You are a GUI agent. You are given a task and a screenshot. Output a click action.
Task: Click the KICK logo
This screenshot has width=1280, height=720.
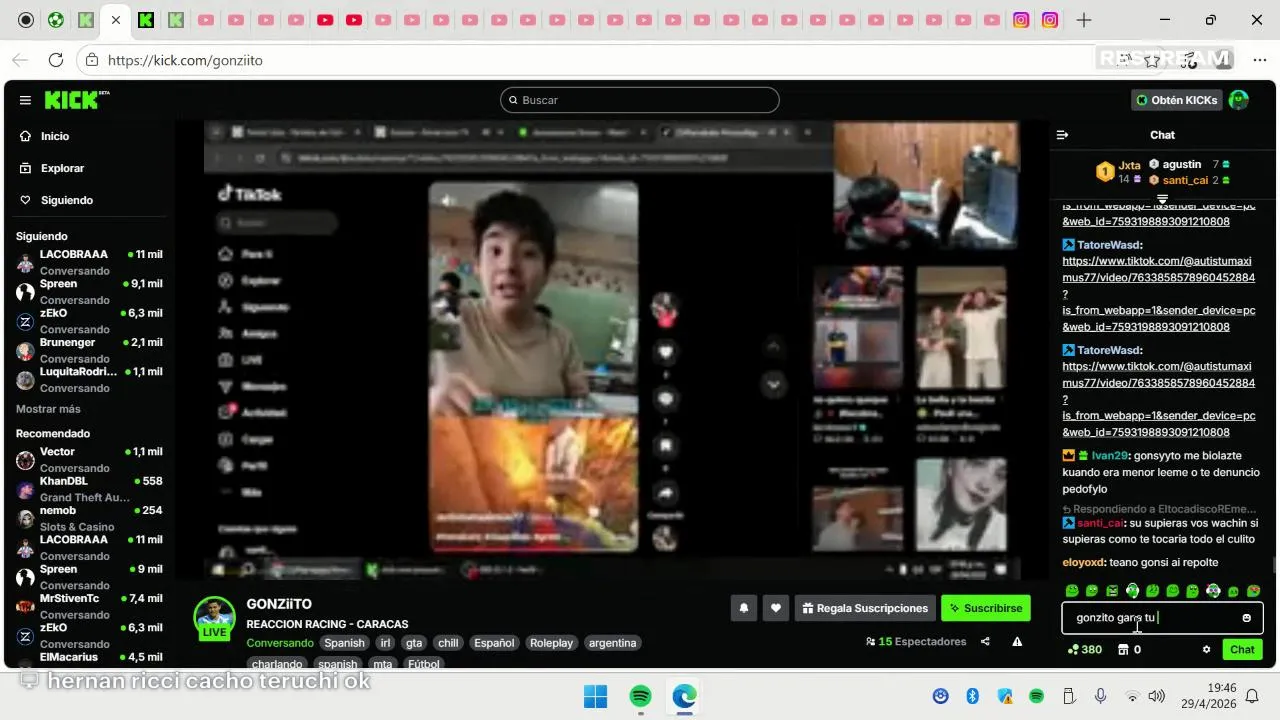(x=75, y=100)
